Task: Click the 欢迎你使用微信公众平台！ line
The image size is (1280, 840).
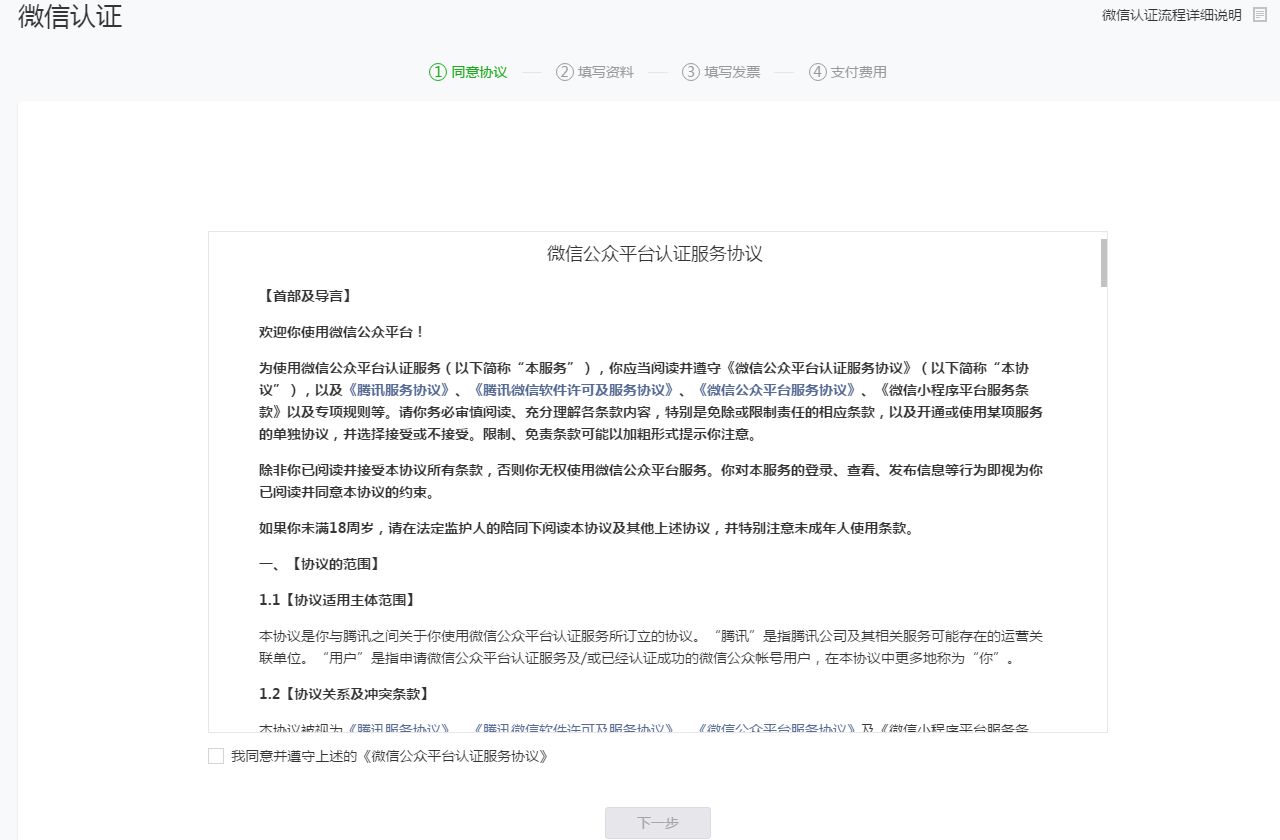Action: coord(342,332)
